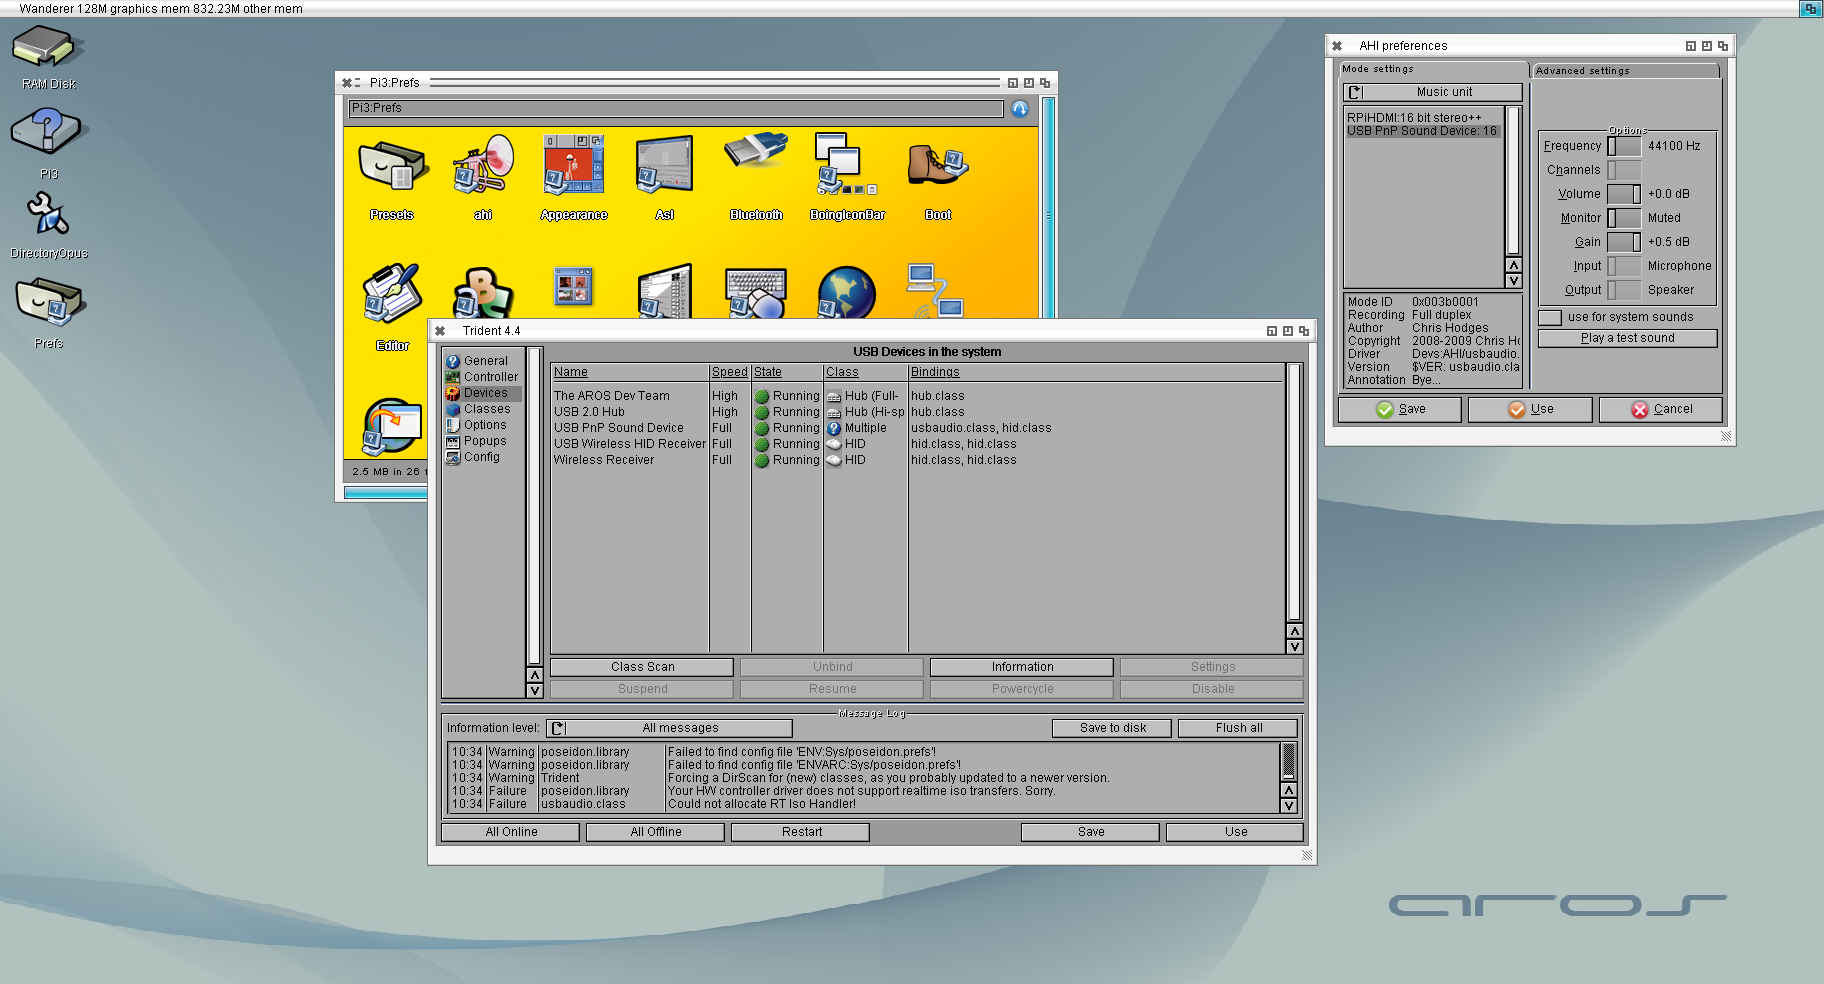1824x984 pixels.
Task: Open the Music unit cycle dropdown
Action: tap(1432, 92)
